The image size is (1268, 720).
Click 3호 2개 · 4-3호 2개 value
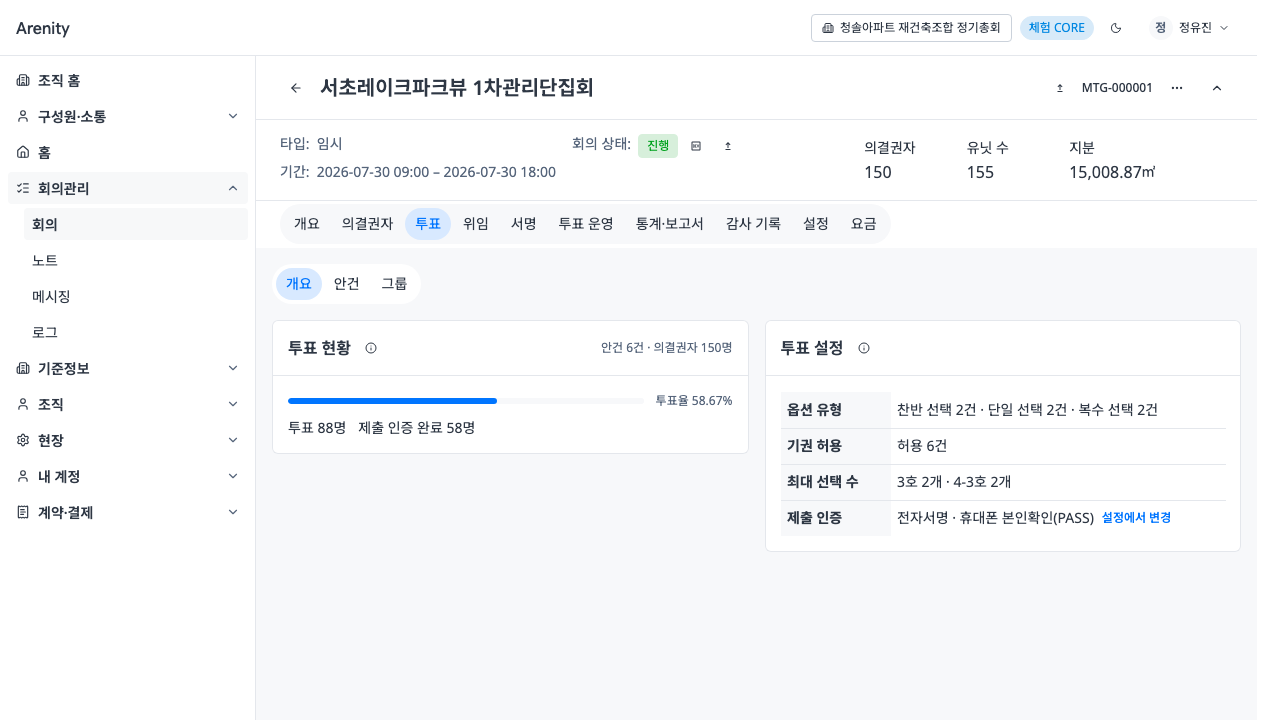[955, 482]
